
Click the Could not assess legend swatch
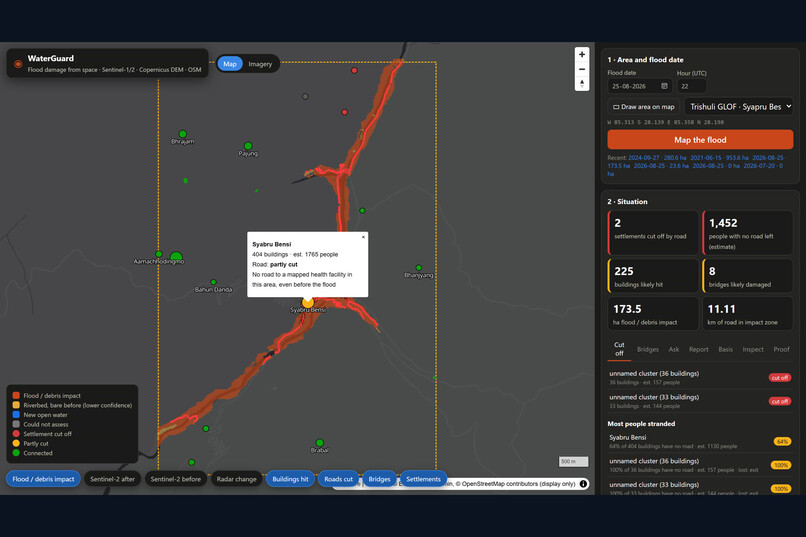click(16, 424)
